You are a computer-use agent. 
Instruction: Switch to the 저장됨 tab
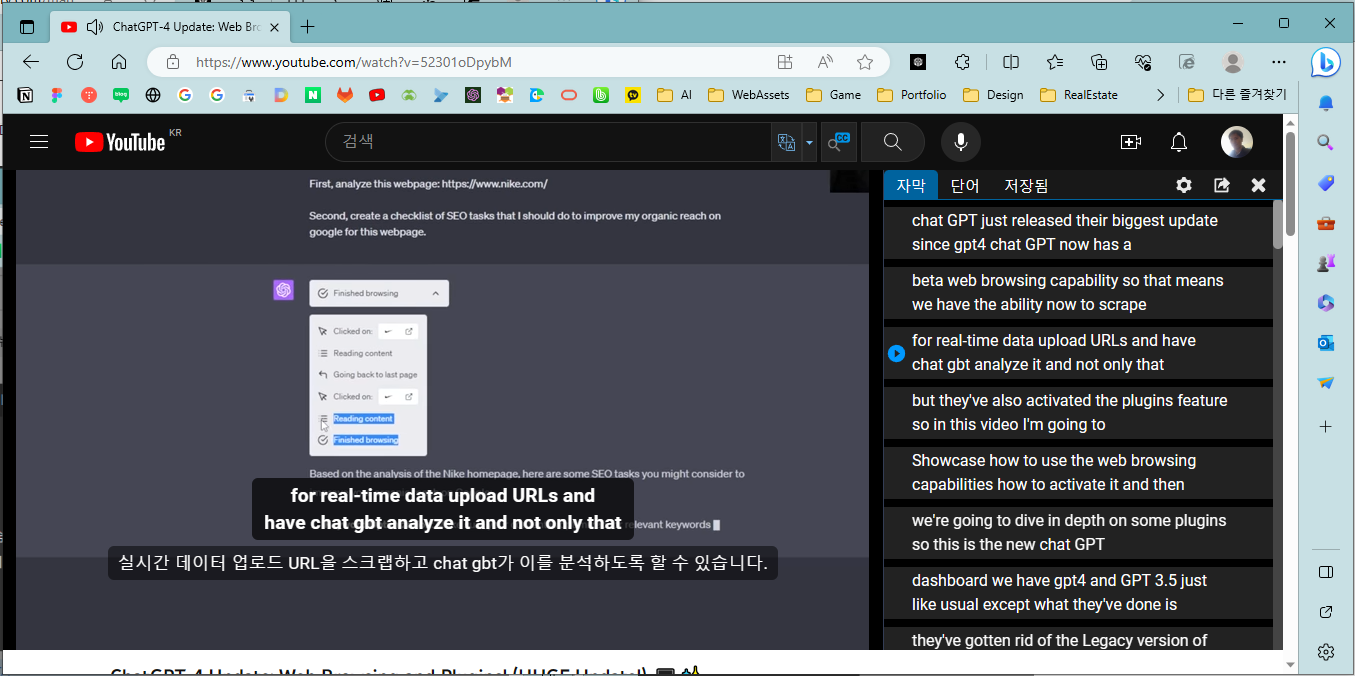click(x=1027, y=186)
